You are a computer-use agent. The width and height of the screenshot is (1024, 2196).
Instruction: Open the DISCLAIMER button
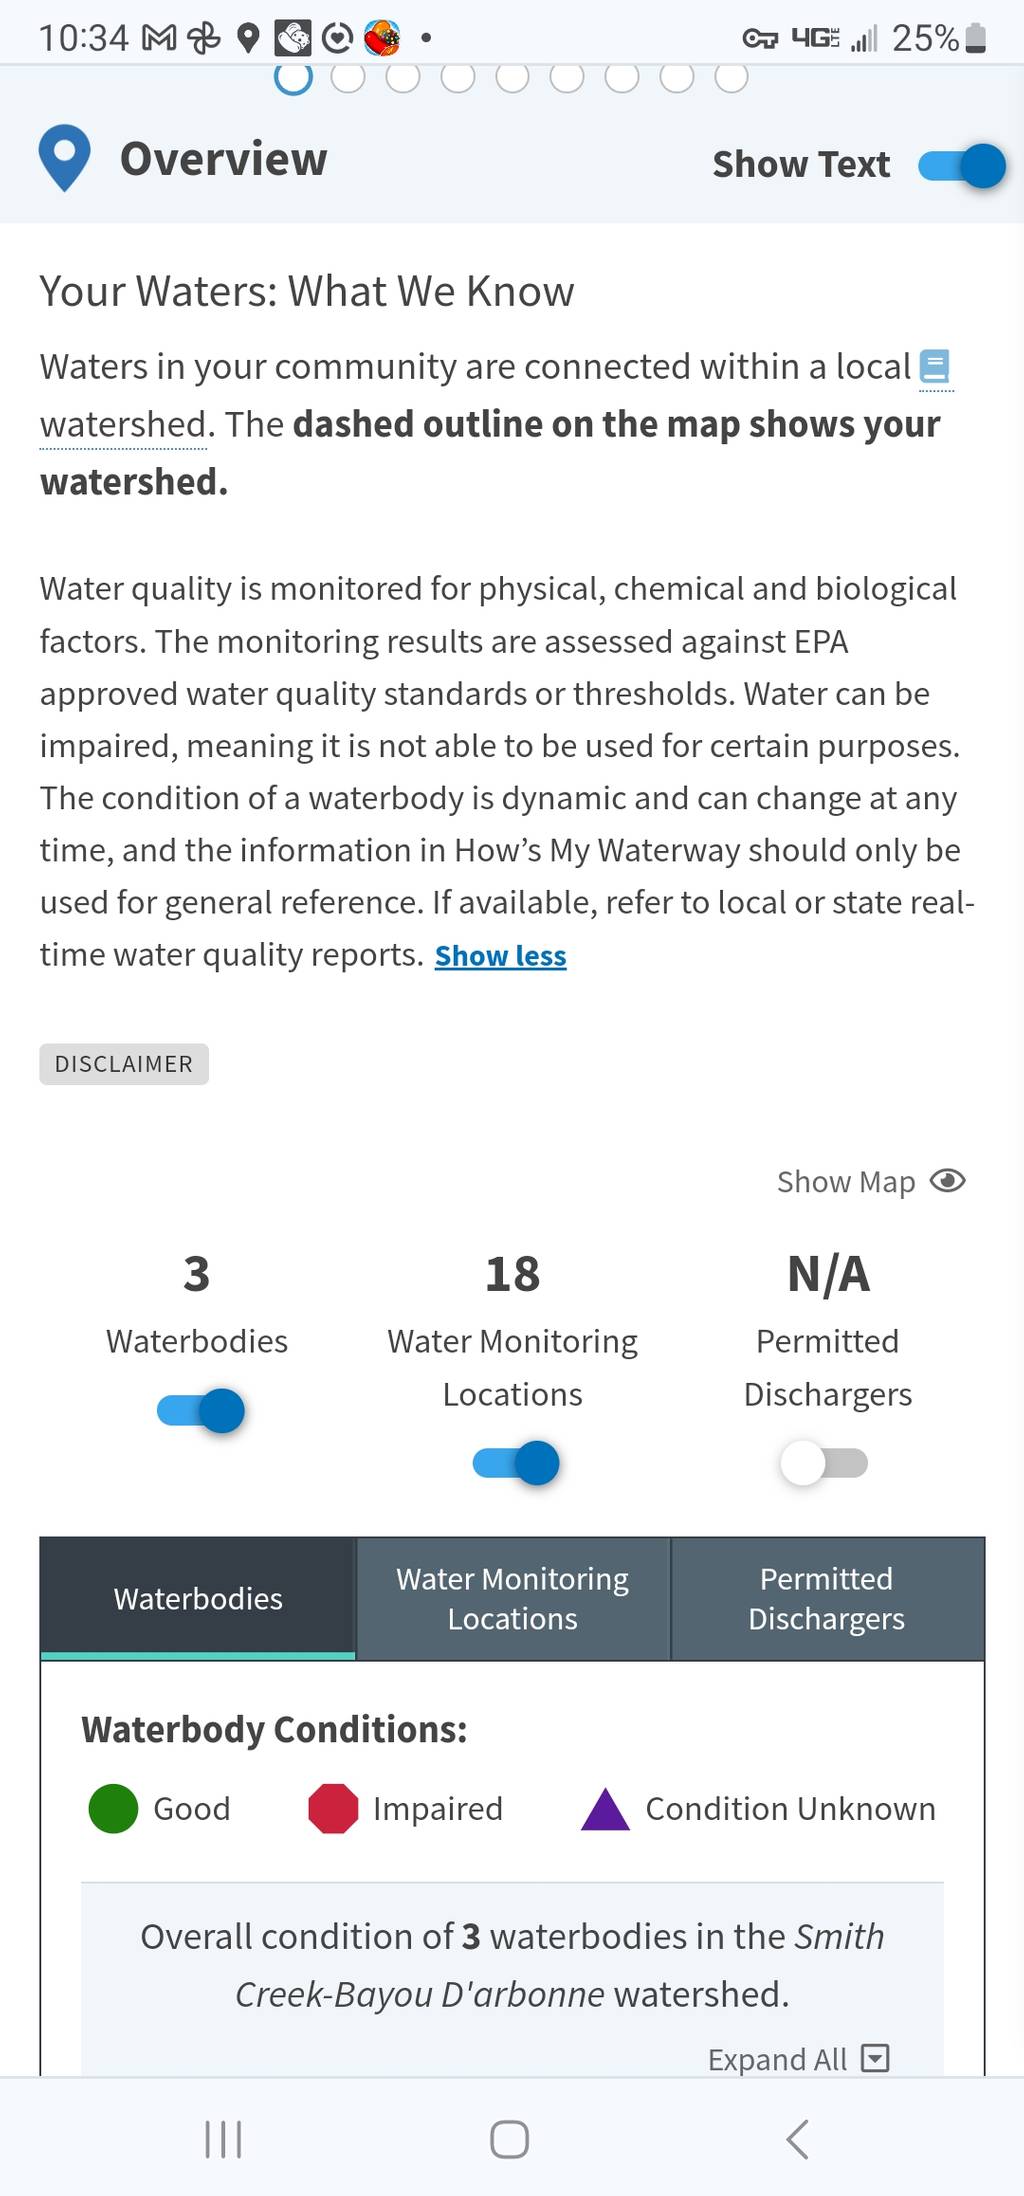(x=124, y=1064)
